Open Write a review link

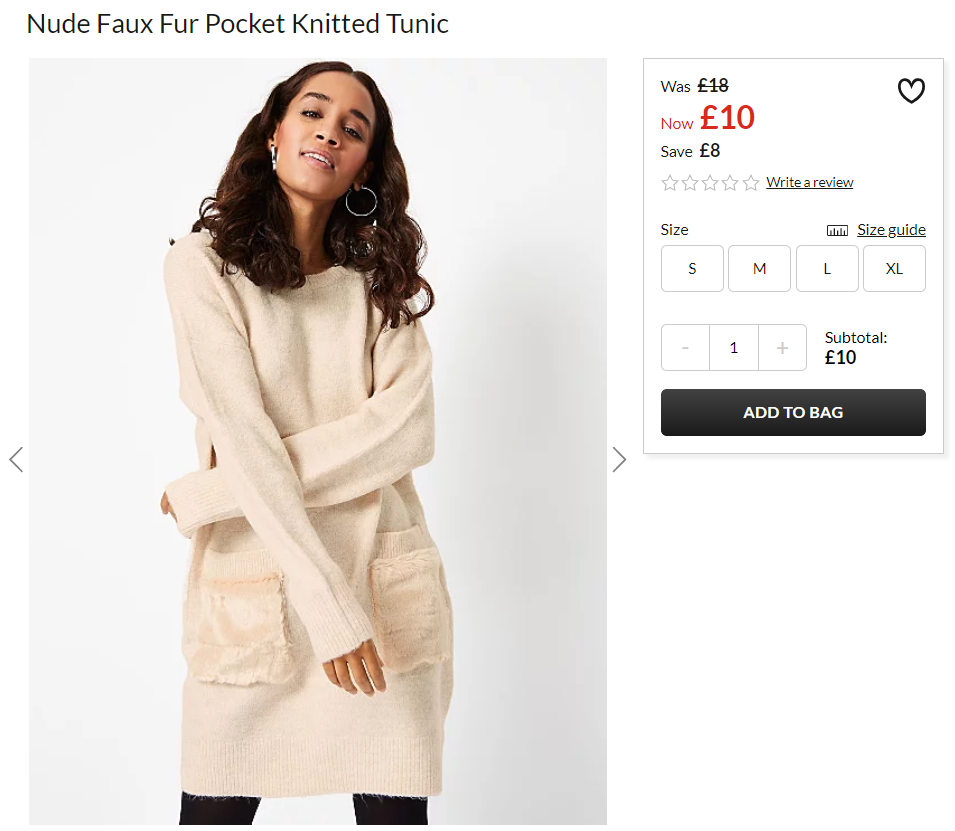click(x=809, y=182)
